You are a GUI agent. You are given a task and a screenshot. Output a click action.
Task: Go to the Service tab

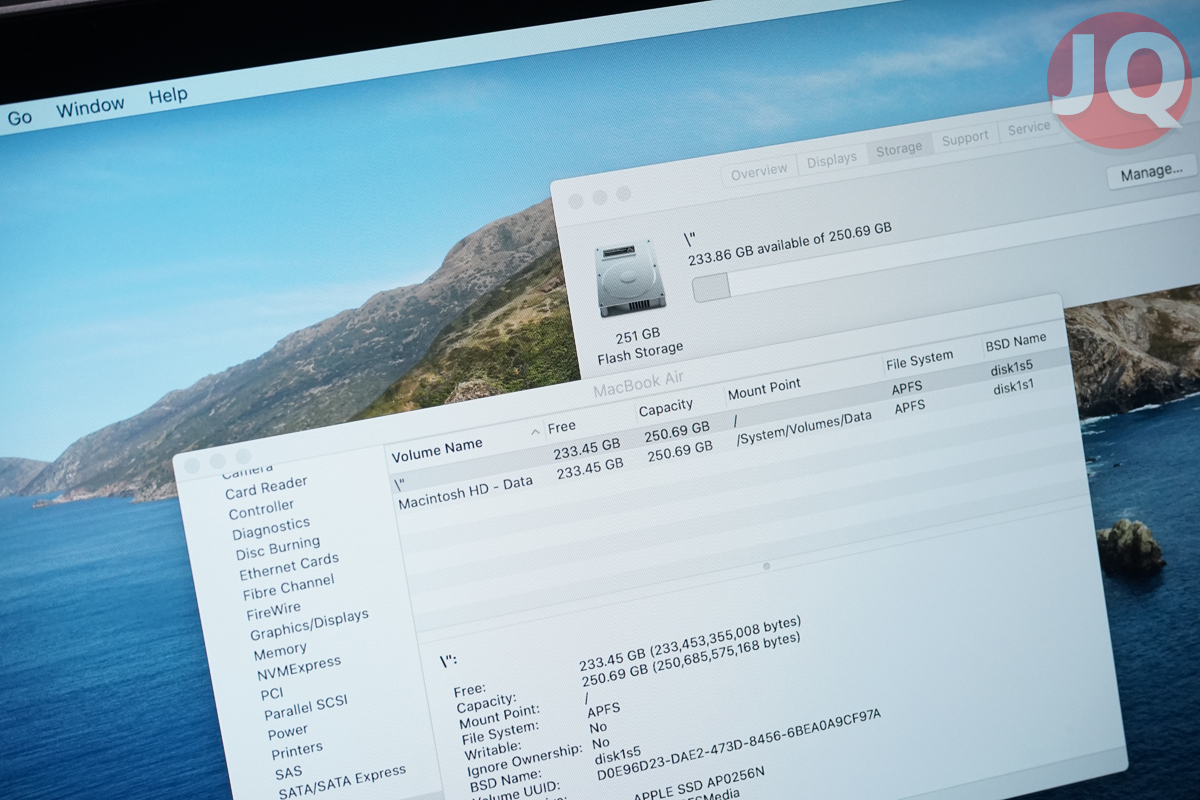[x=1029, y=128]
